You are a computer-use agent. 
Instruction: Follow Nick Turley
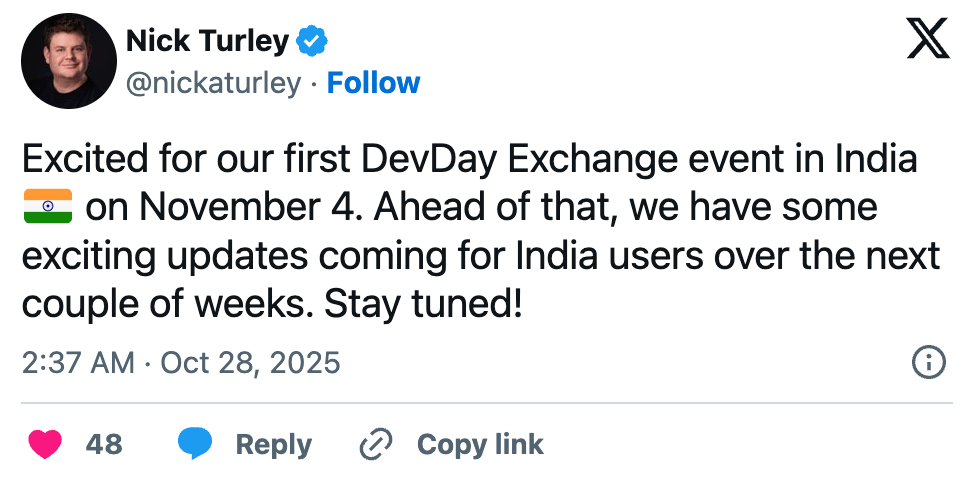tap(374, 83)
